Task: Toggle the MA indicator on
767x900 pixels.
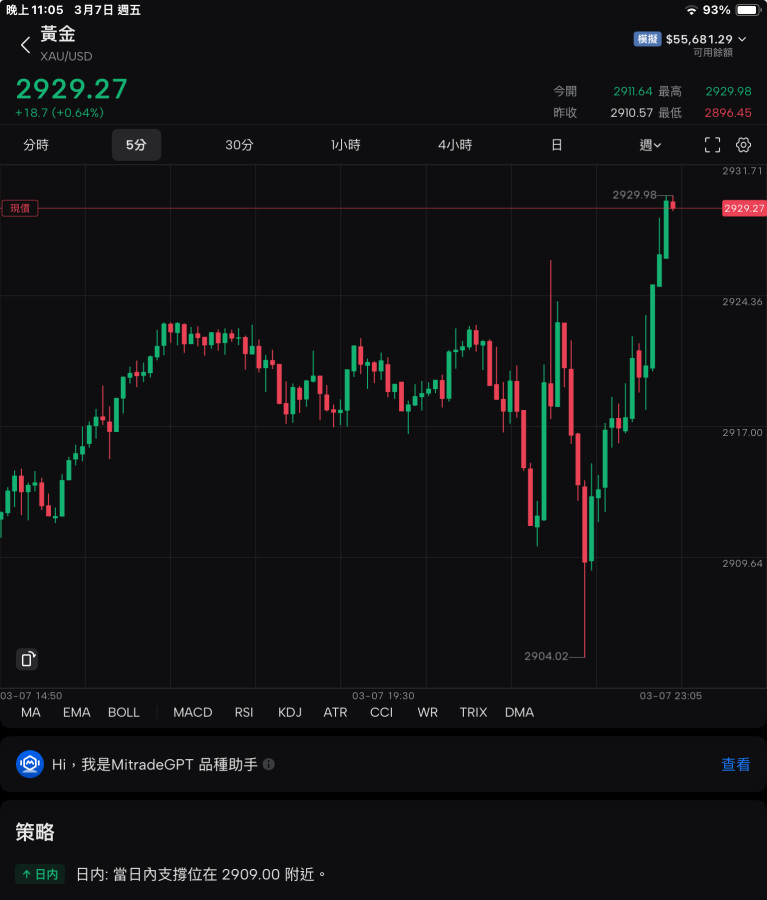Action: pyautogui.click(x=31, y=712)
